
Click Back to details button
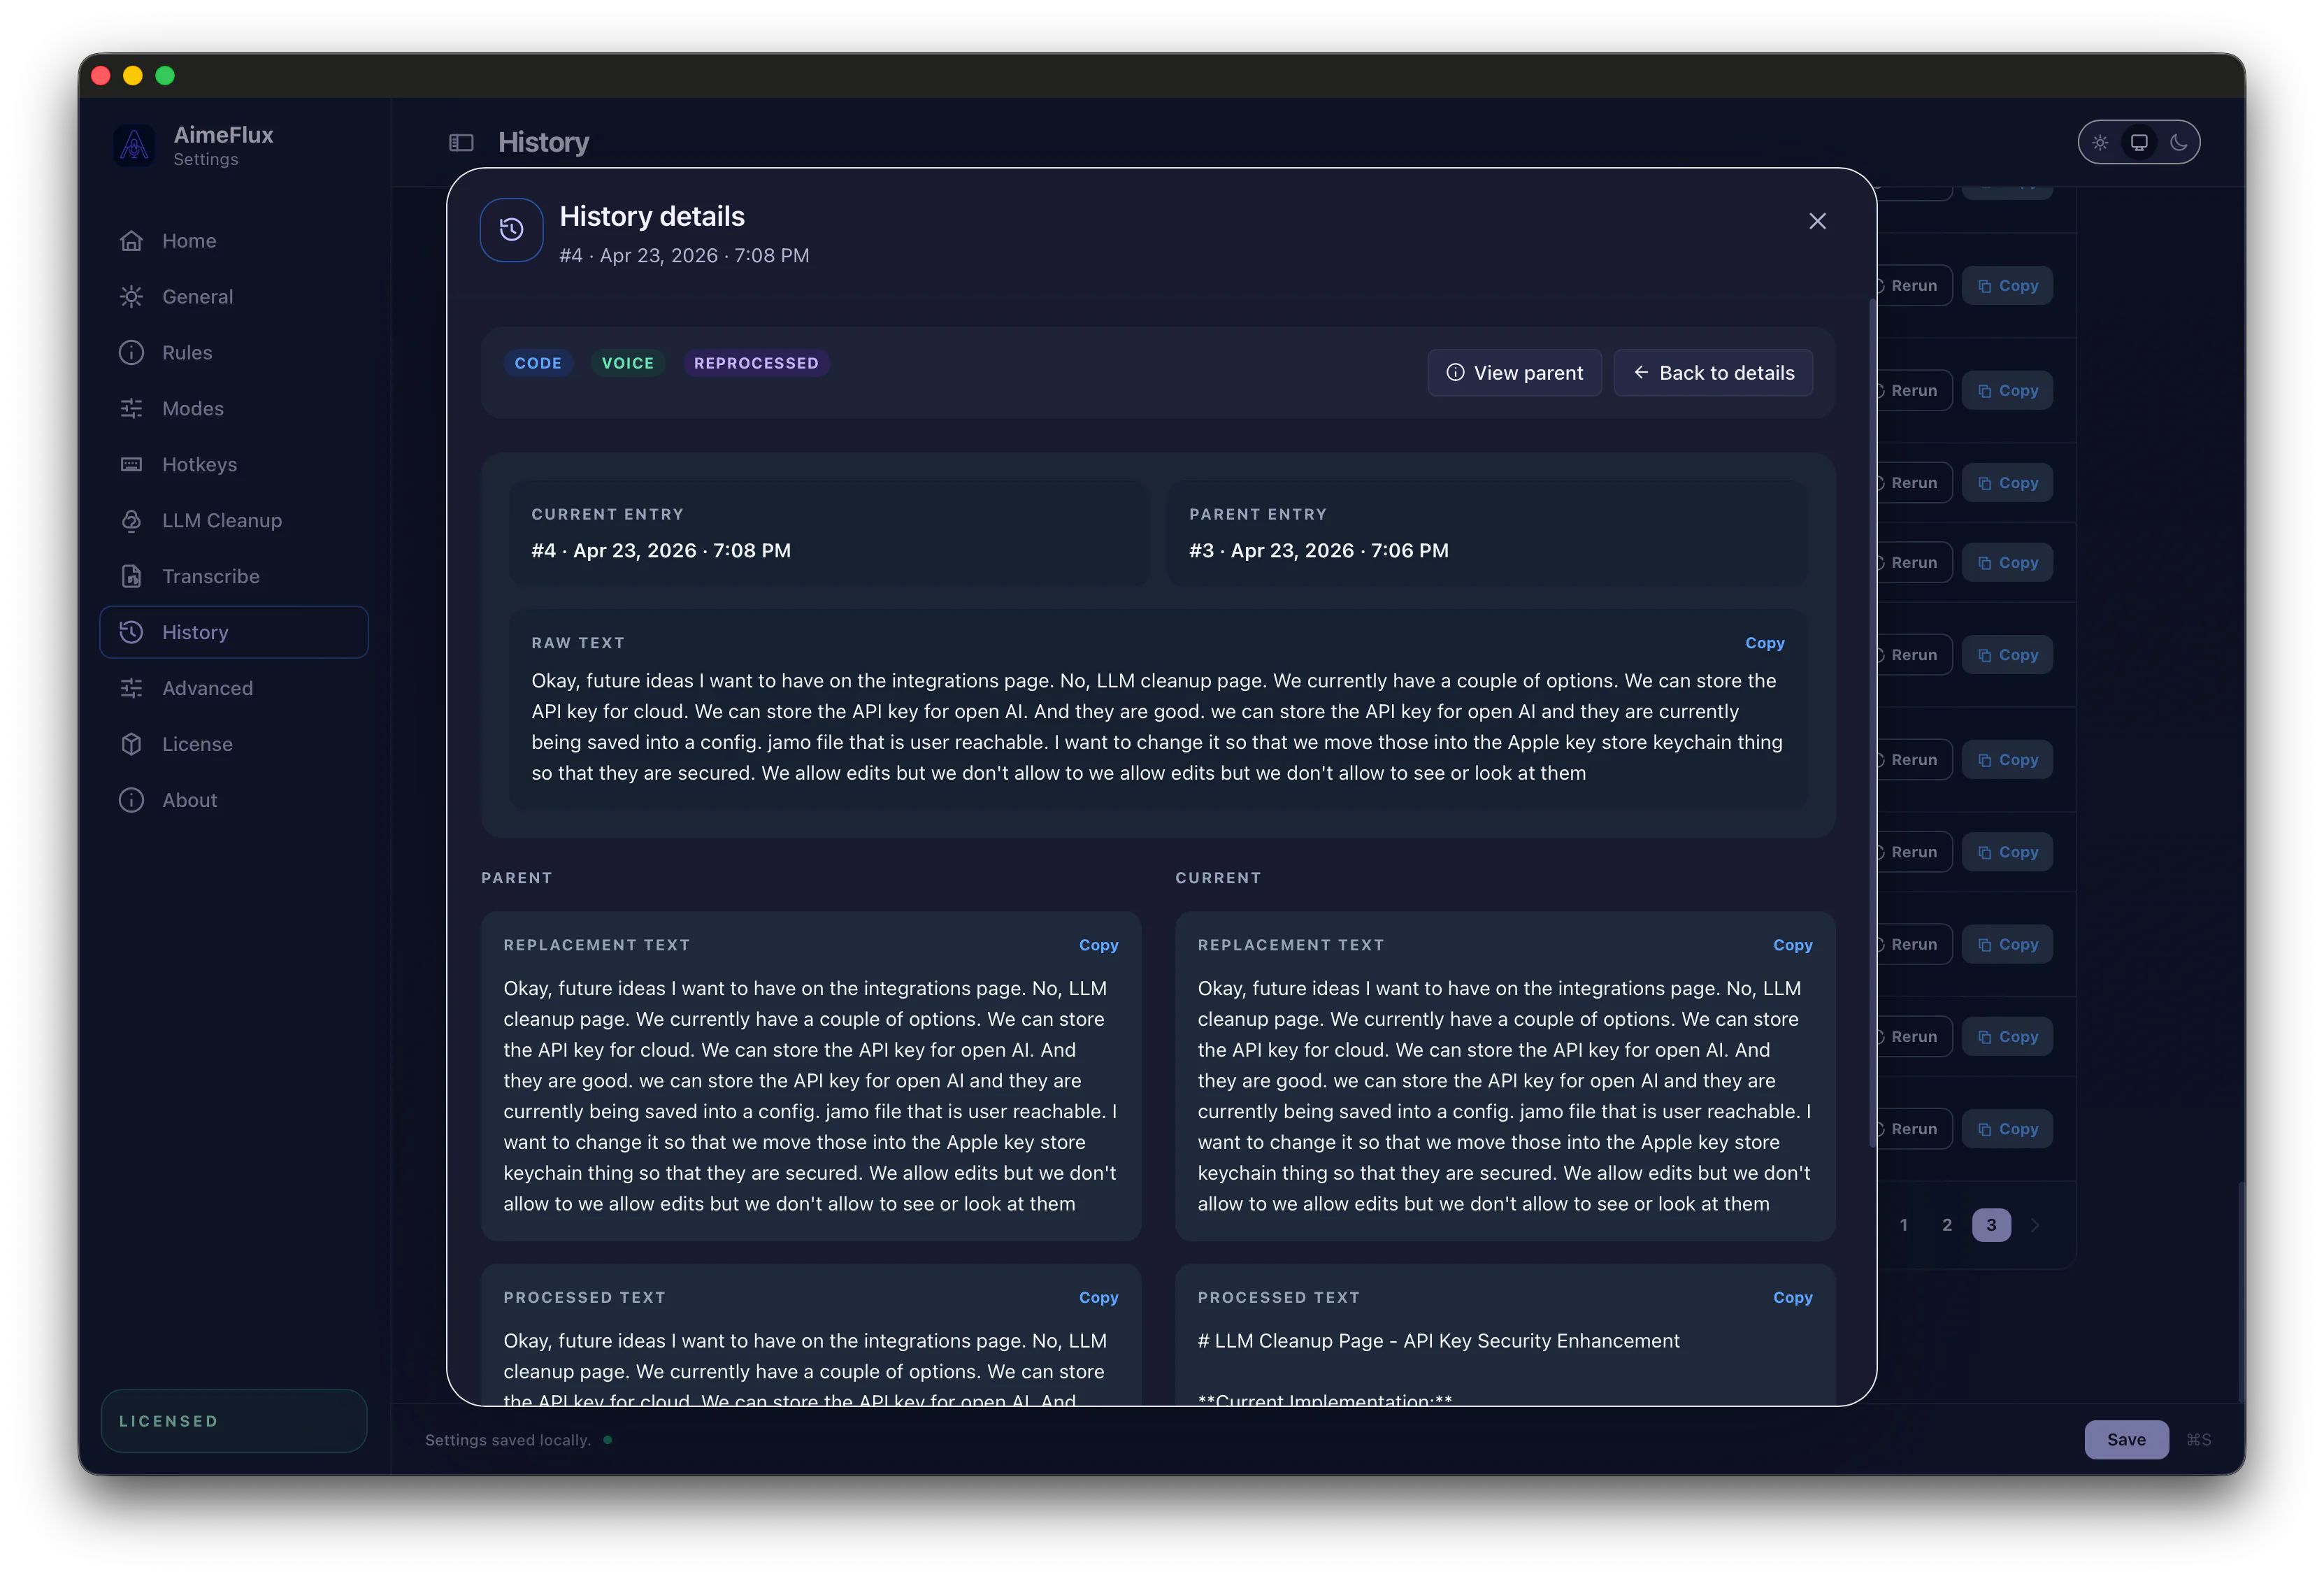coord(1713,373)
